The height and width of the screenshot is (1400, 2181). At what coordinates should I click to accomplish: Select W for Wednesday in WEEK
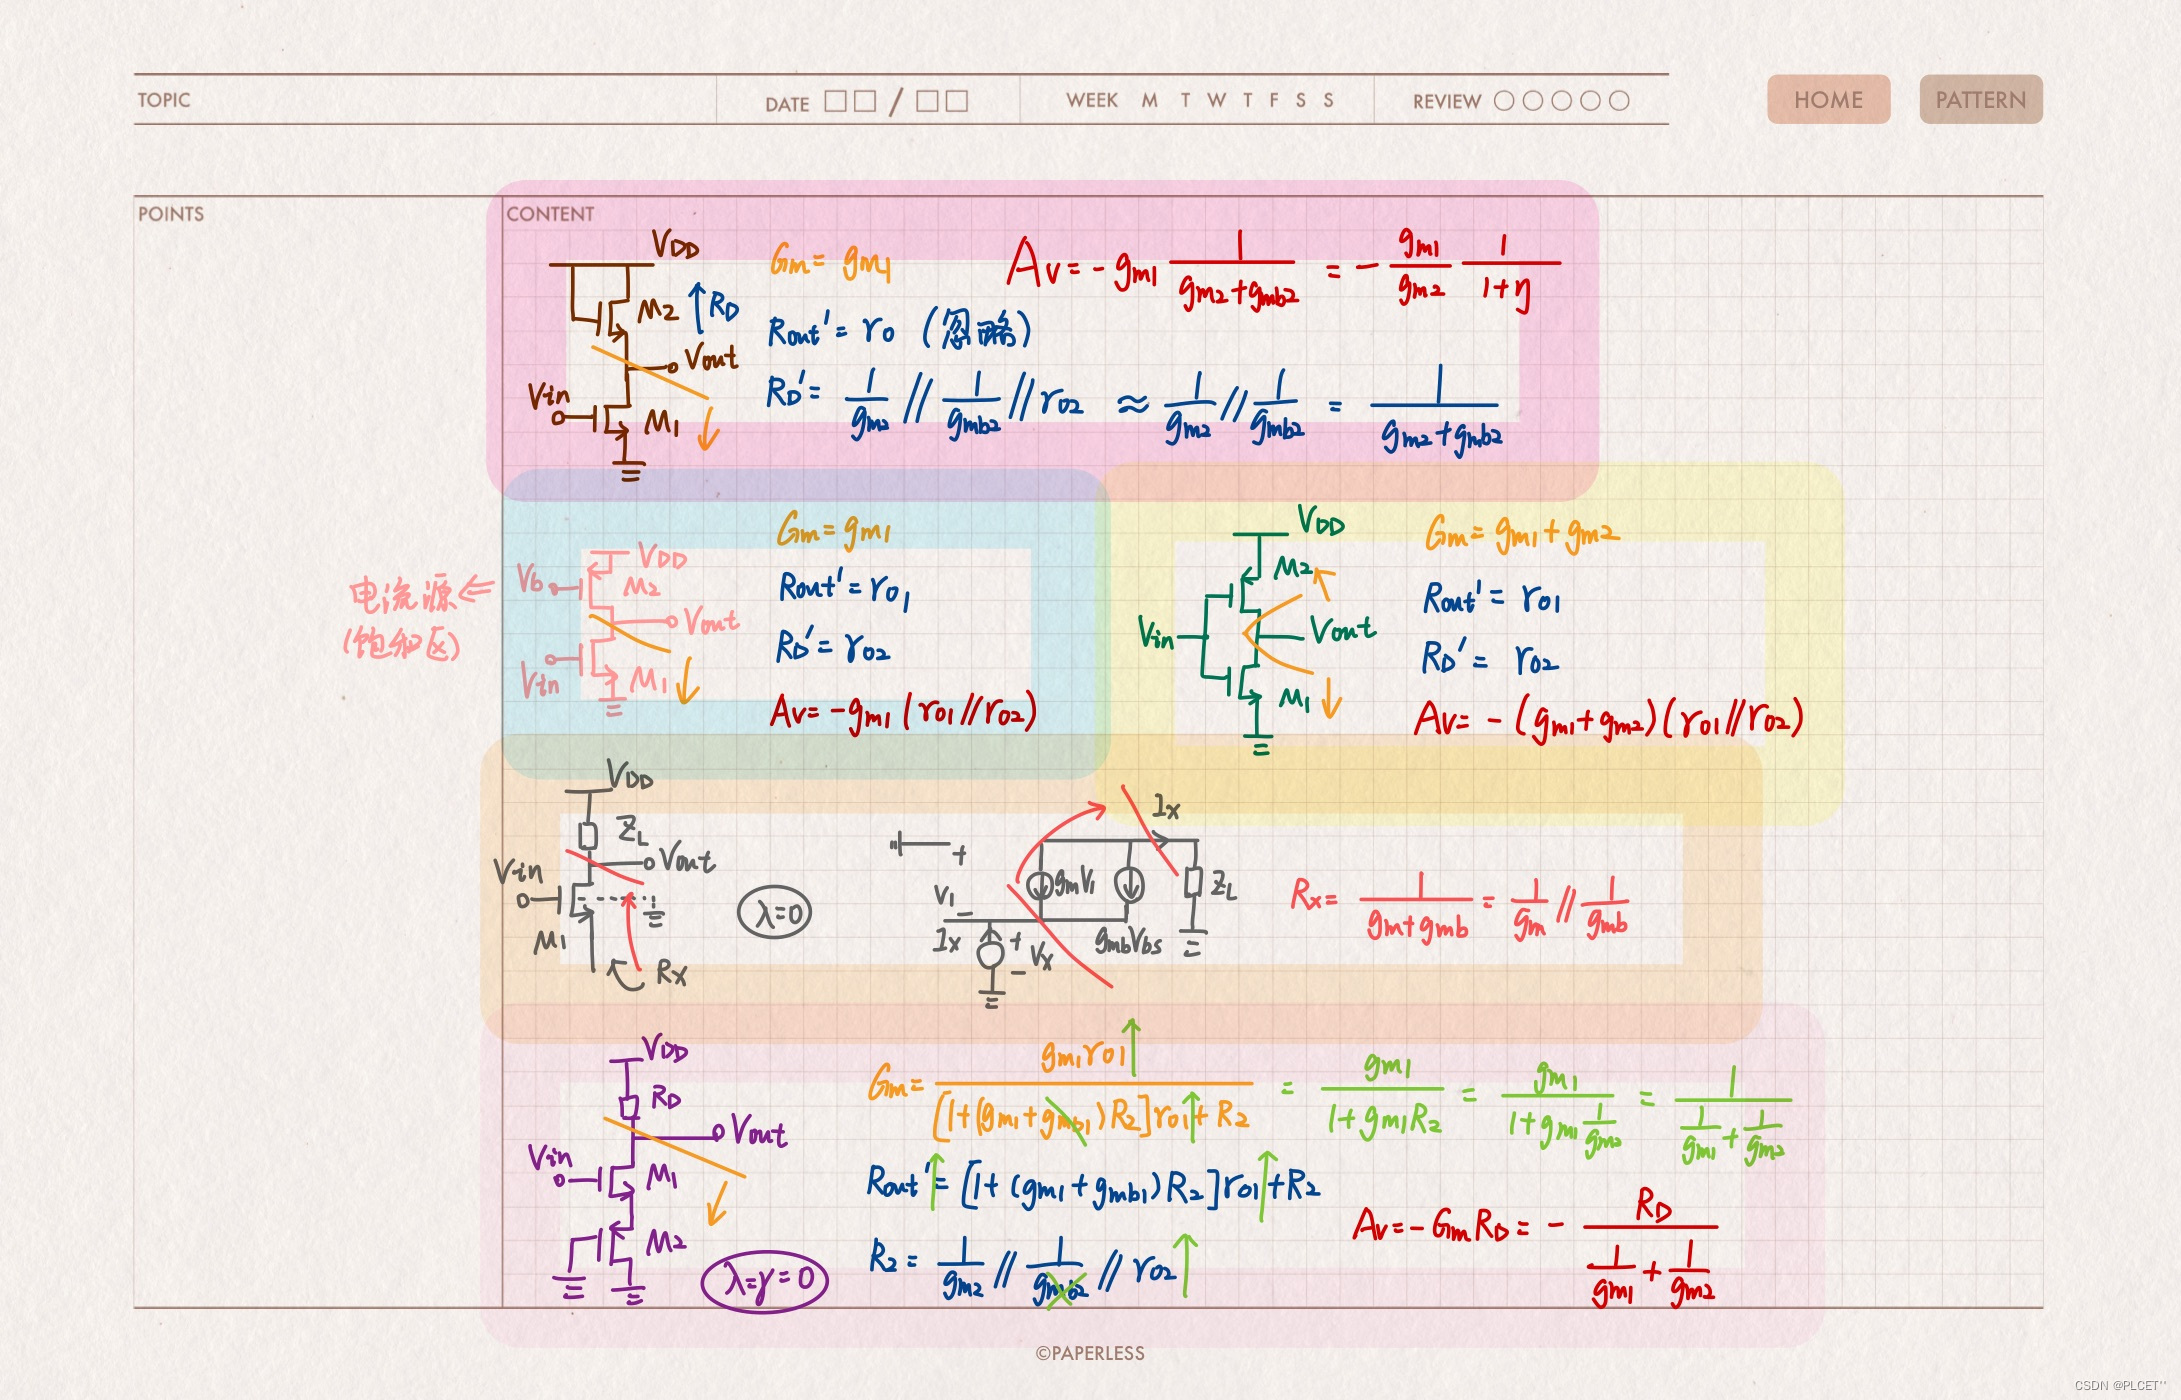click(1216, 100)
